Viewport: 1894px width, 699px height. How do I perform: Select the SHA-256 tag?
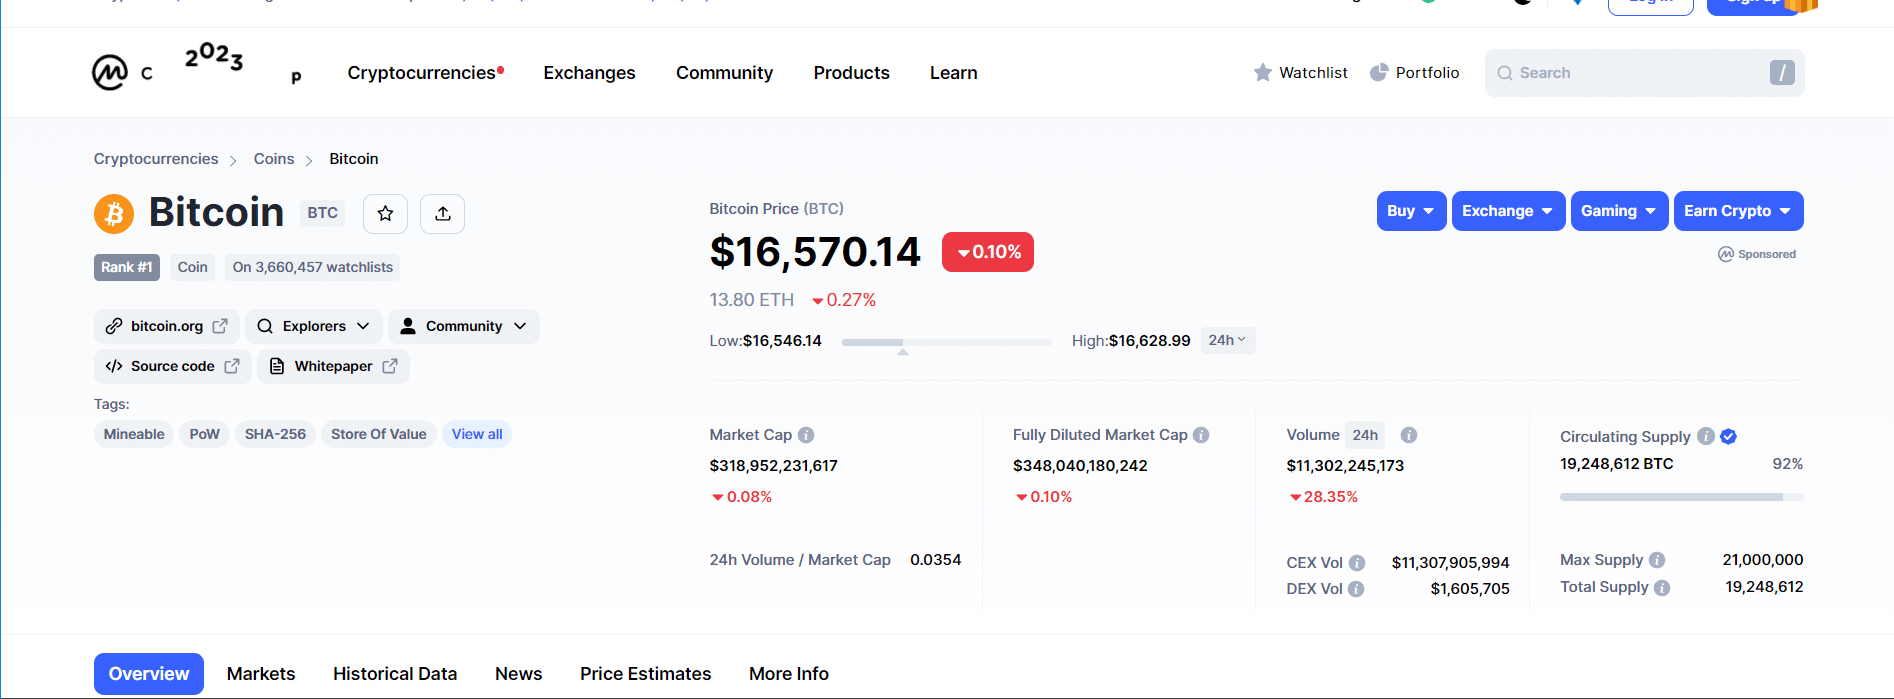[275, 434]
